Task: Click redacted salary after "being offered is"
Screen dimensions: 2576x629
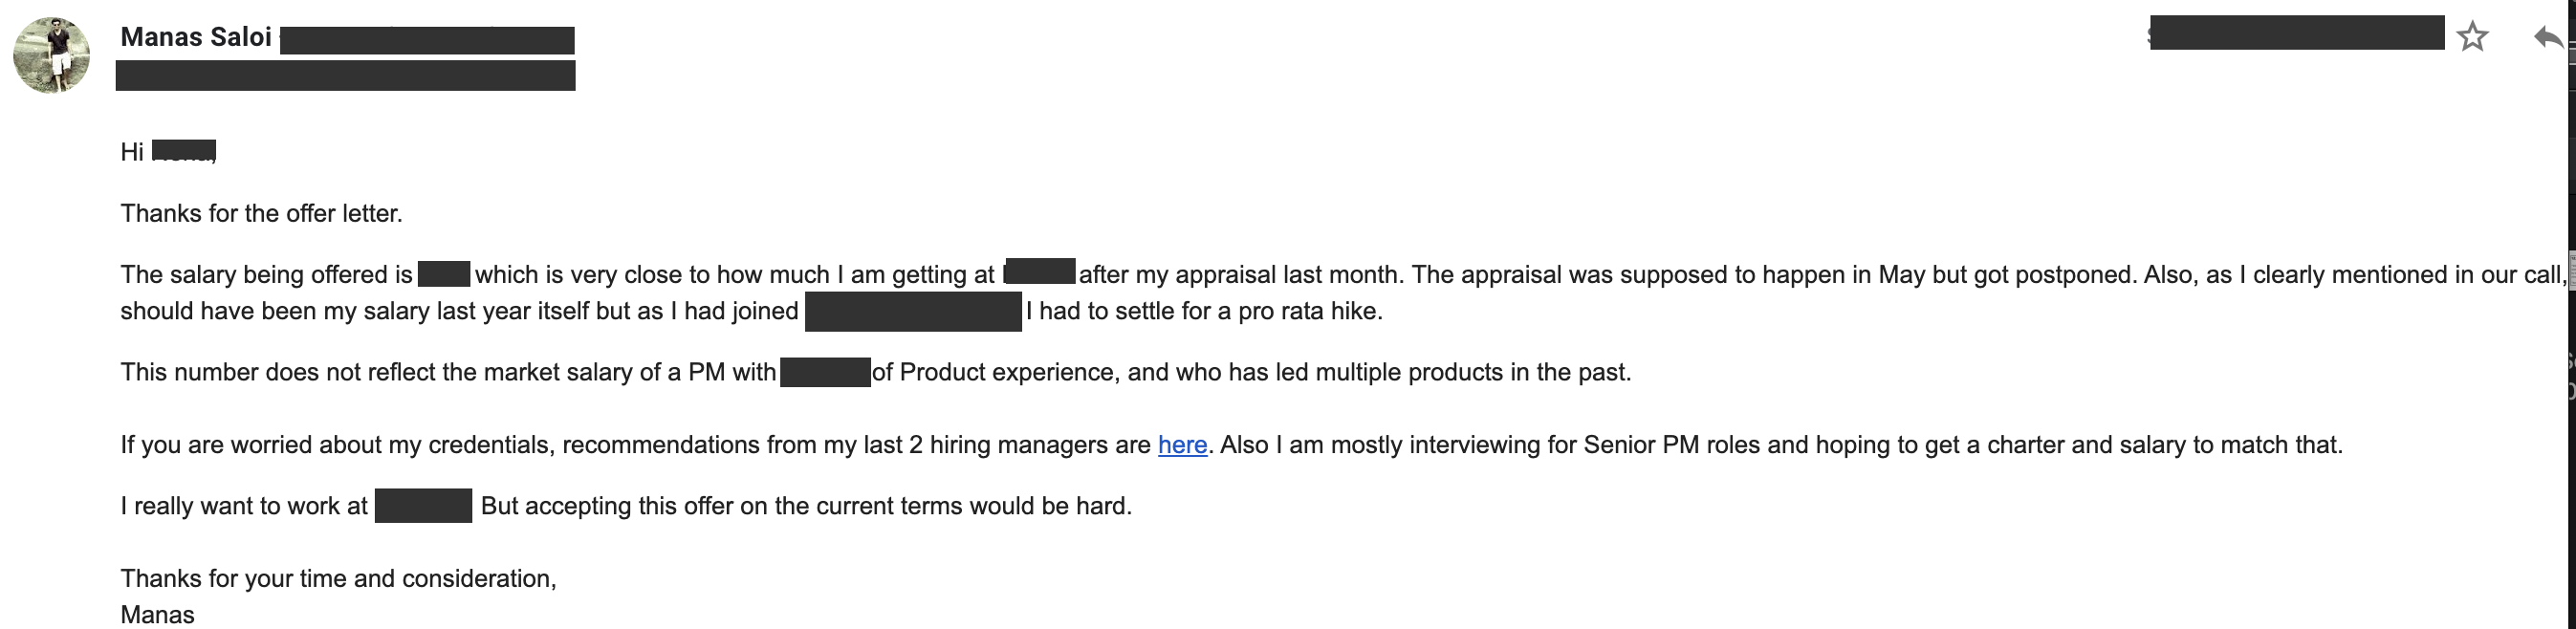Action: (444, 274)
